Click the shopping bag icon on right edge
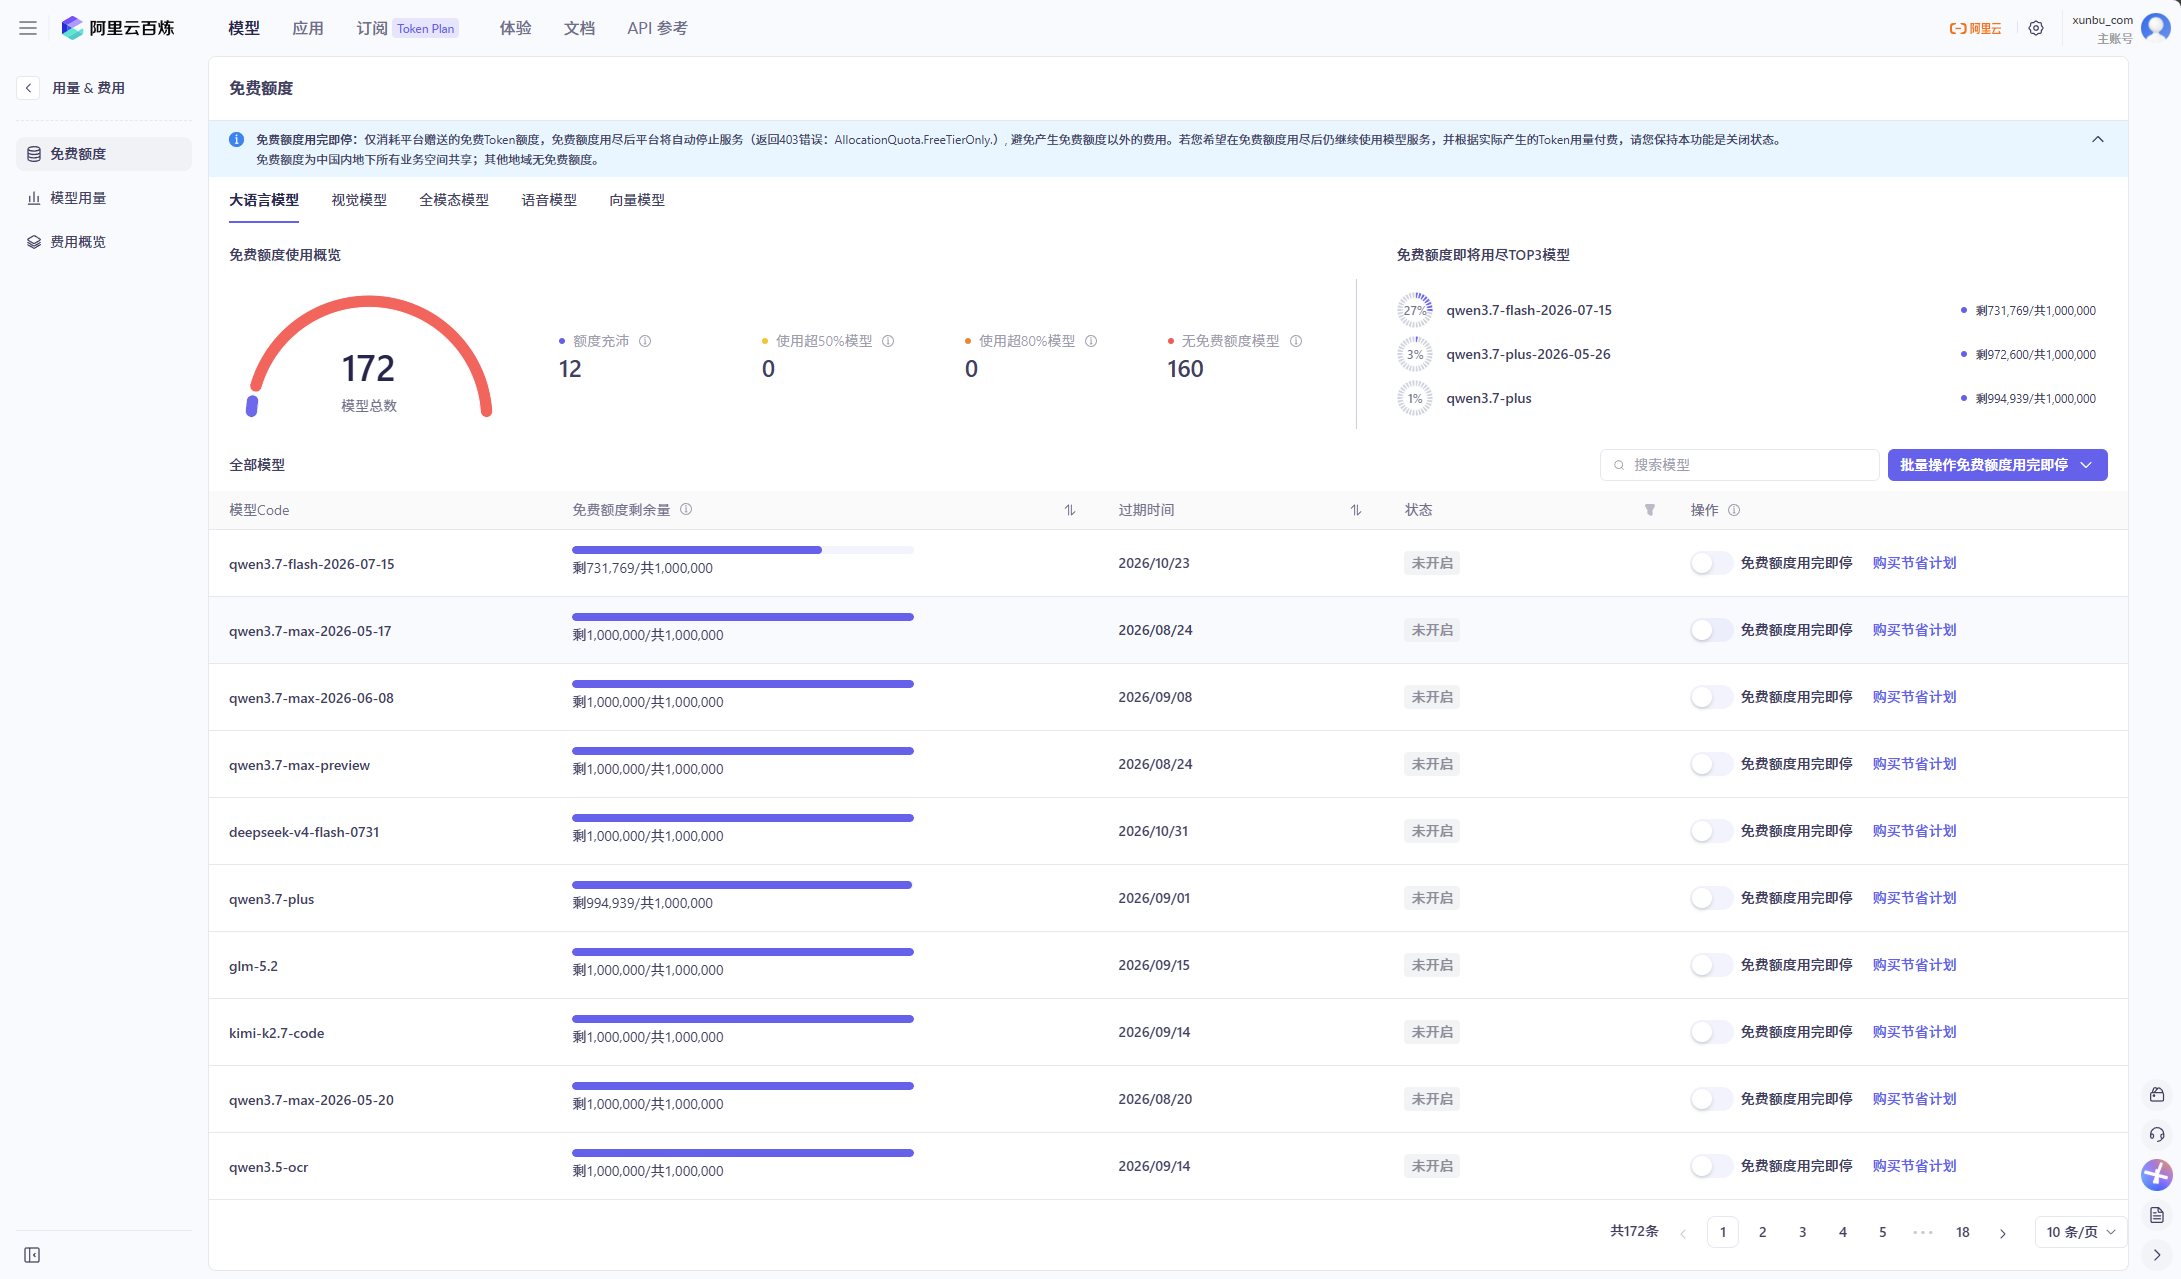This screenshot has height=1279, width=2181. tap(2157, 1095)
